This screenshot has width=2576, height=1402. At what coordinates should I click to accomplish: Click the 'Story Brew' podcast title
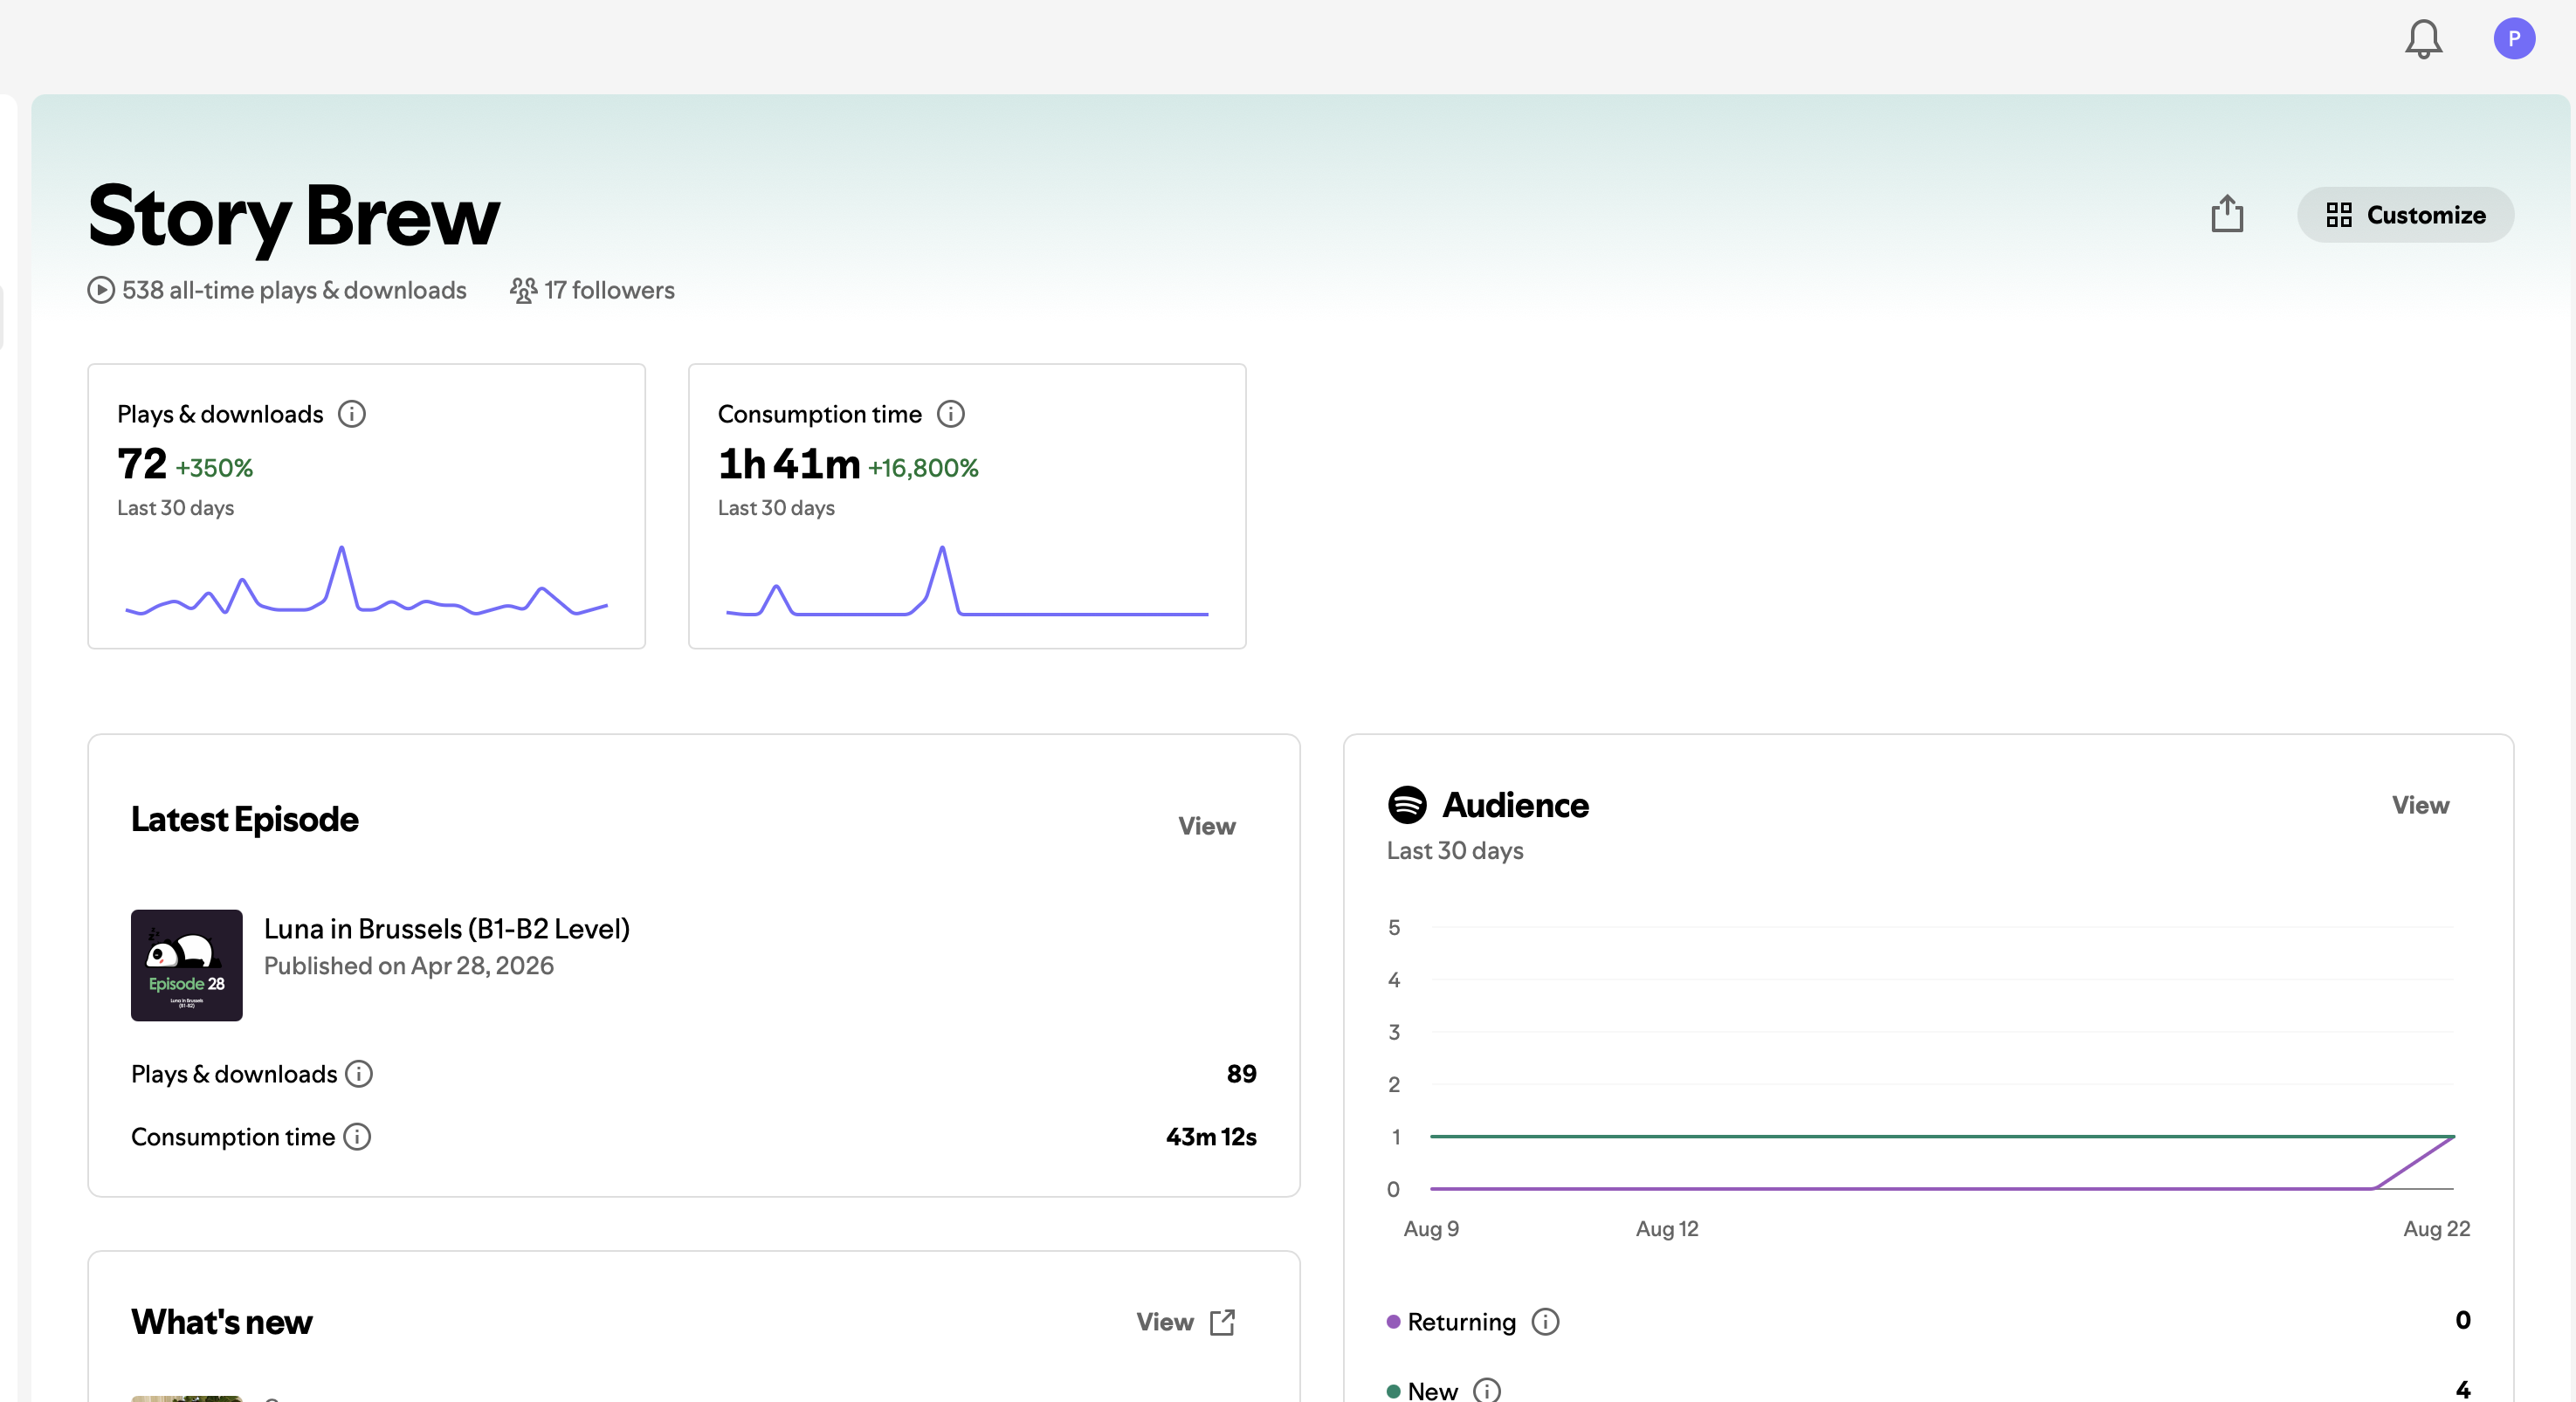click(293, 217)
